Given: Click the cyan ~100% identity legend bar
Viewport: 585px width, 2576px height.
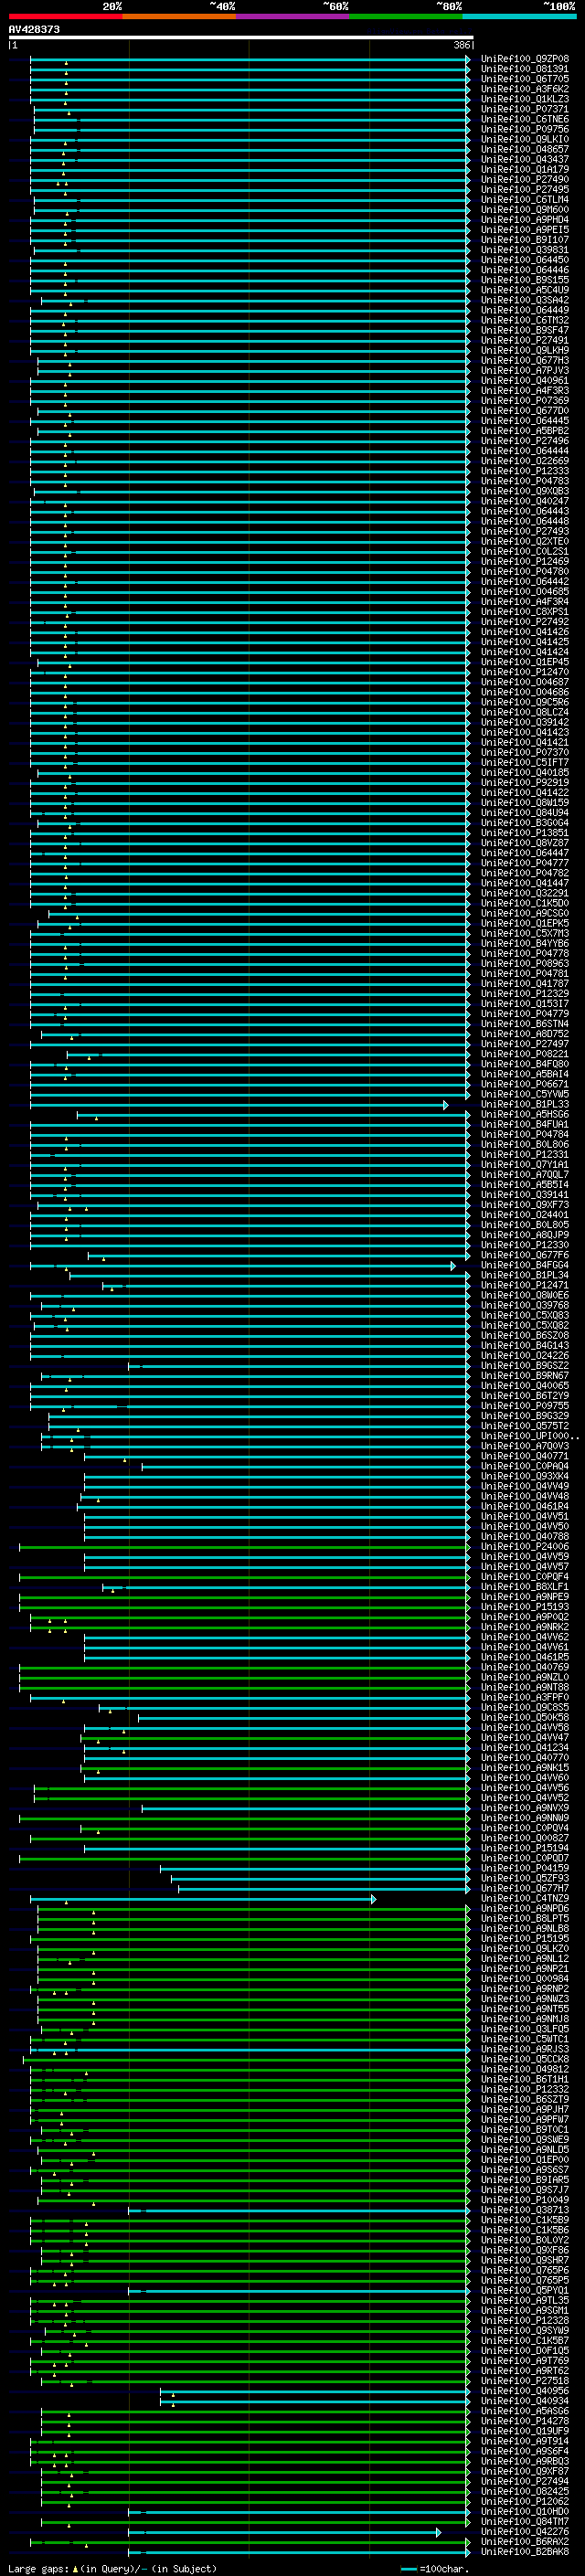Looking at the screenshot, I should click(519, 16).
